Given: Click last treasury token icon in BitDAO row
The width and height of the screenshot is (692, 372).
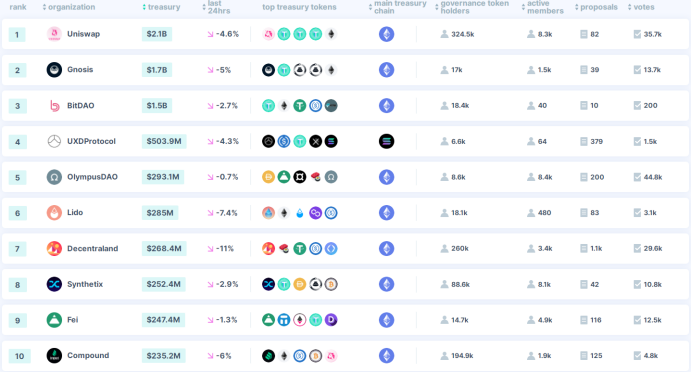Looking at the screenshot, I should 331,105.
